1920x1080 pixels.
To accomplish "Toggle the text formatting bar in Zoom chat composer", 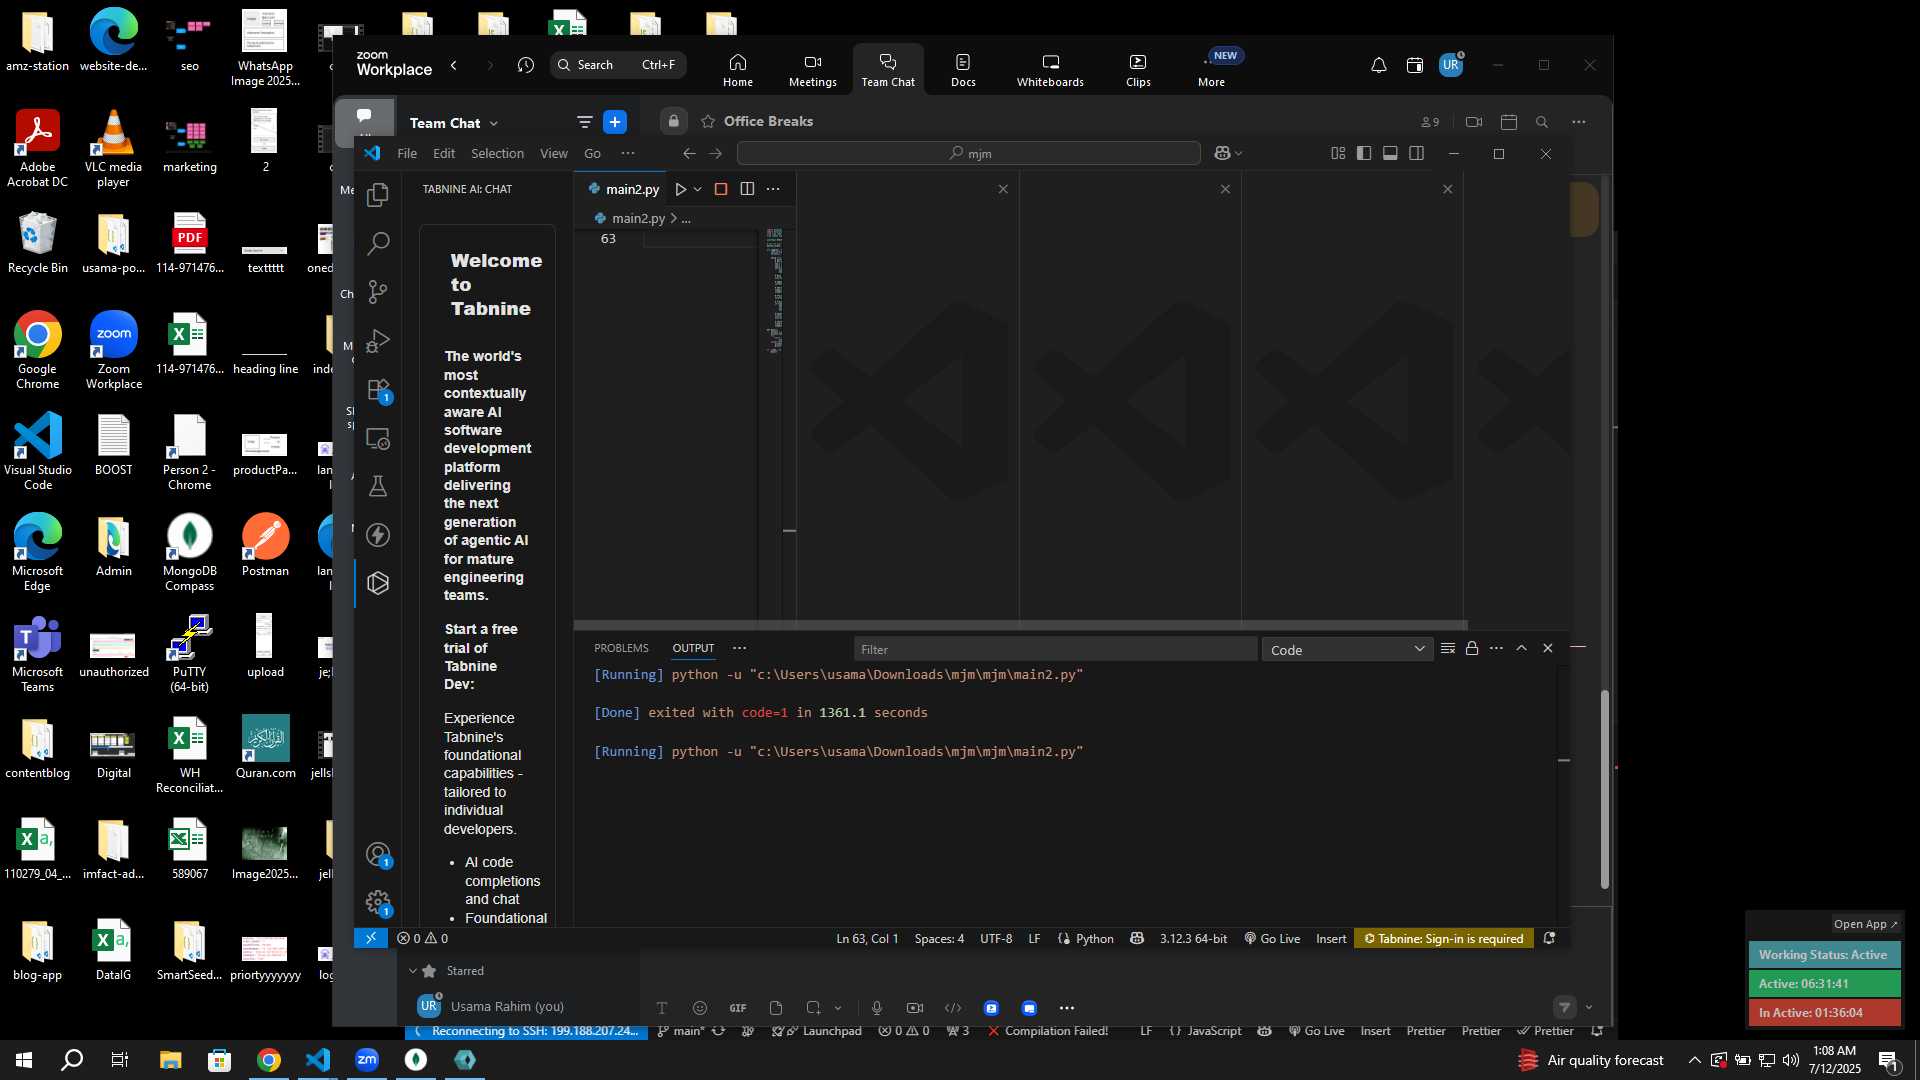I will [x=662, y=1008].
